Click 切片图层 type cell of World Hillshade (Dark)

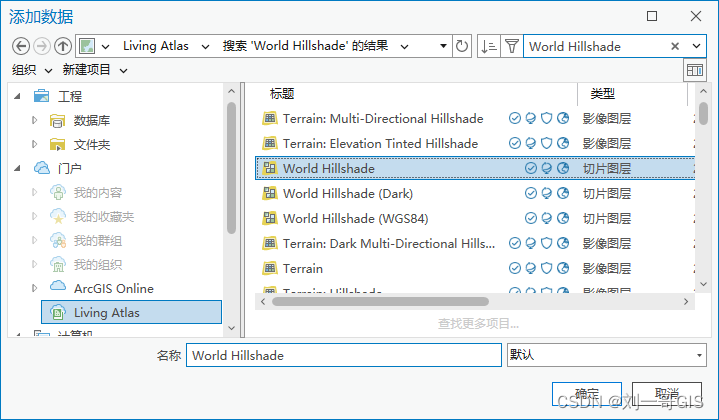click(x=607, y=193)
